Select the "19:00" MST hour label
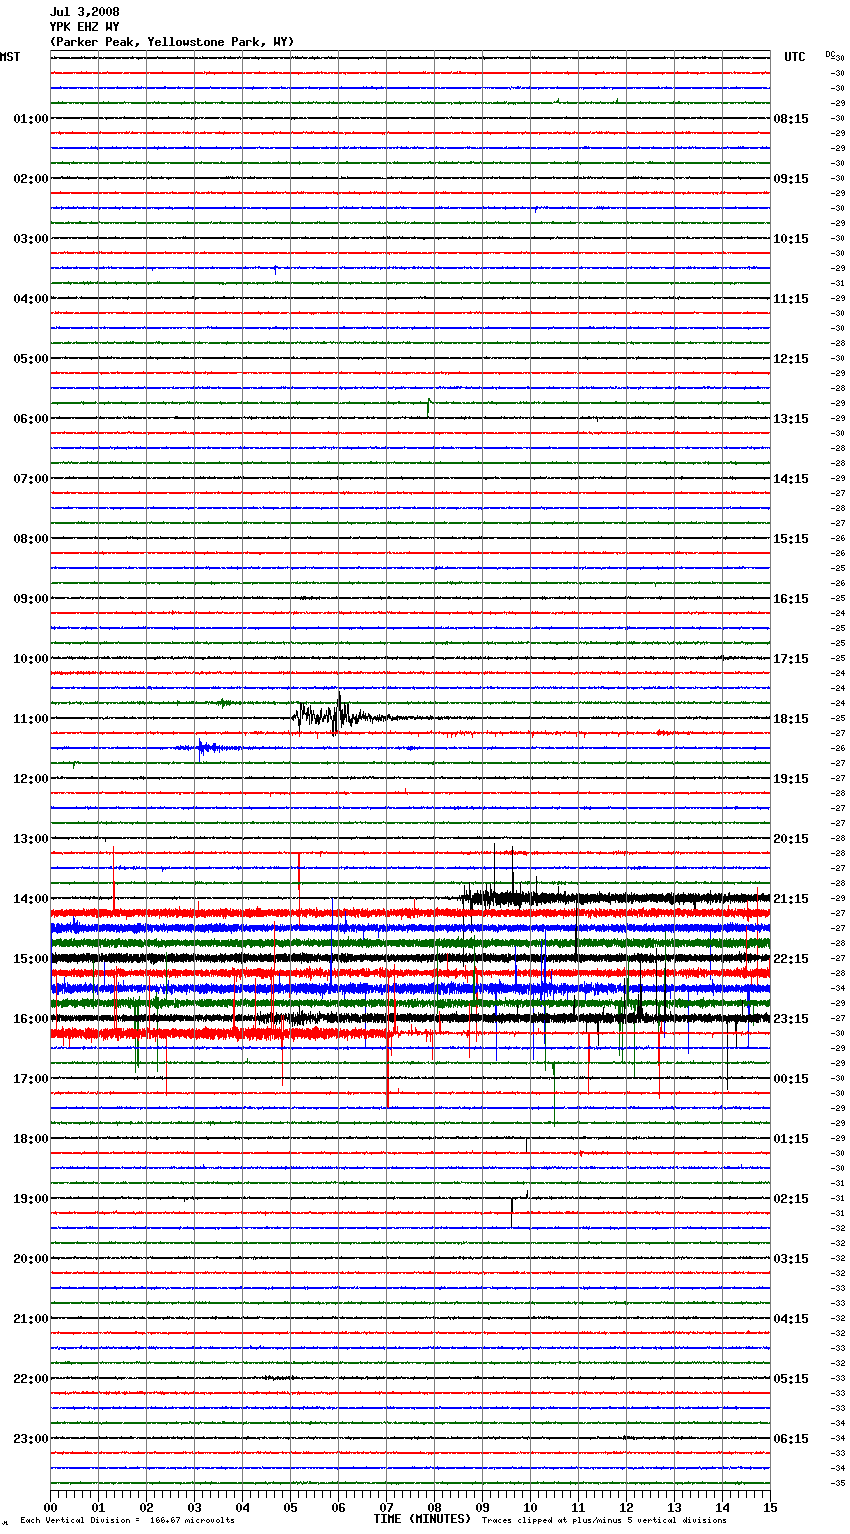Screen dimensions: 850x1534 pos(30,1199)
